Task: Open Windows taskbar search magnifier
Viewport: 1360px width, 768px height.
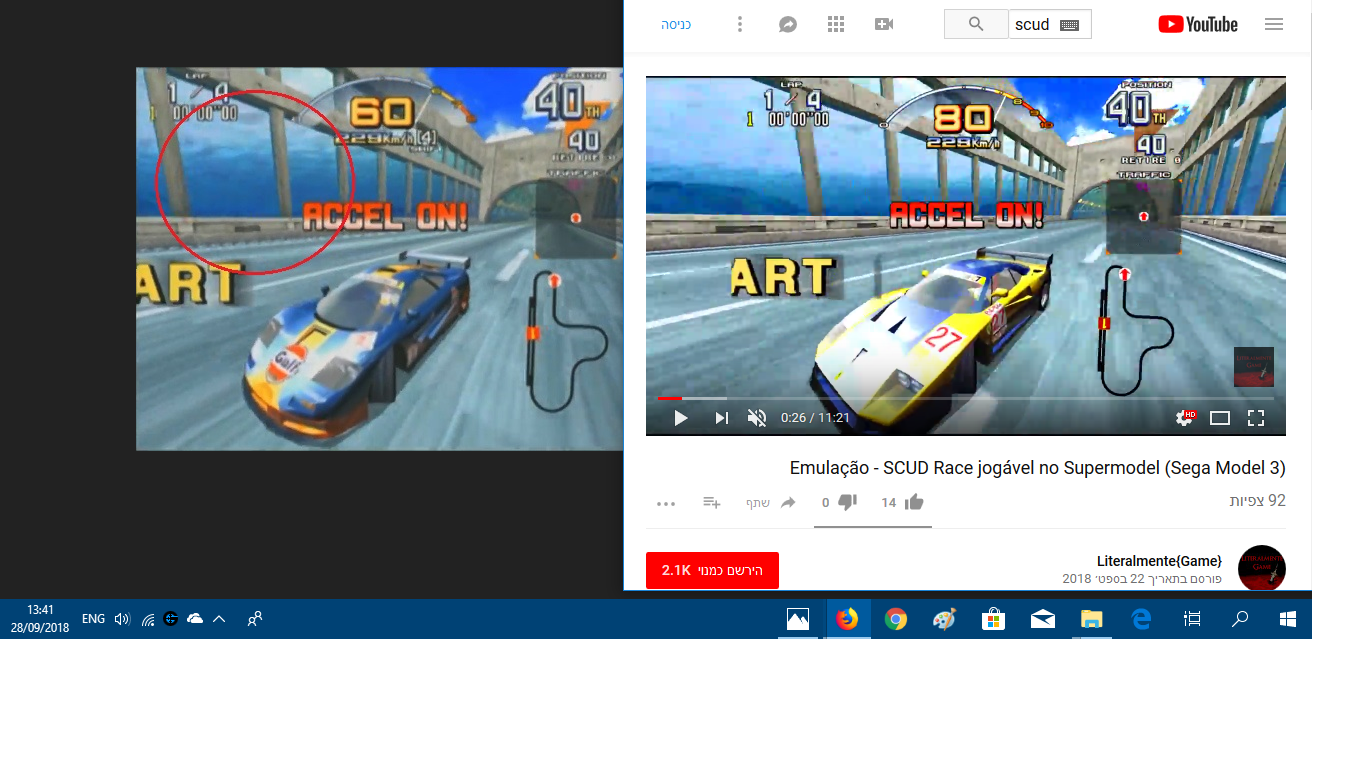Action: point(1240,619)
